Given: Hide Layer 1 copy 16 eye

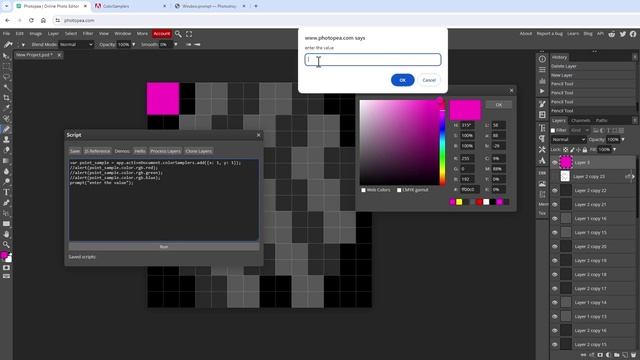Looking at the screenshot, I should coord(555,219).
